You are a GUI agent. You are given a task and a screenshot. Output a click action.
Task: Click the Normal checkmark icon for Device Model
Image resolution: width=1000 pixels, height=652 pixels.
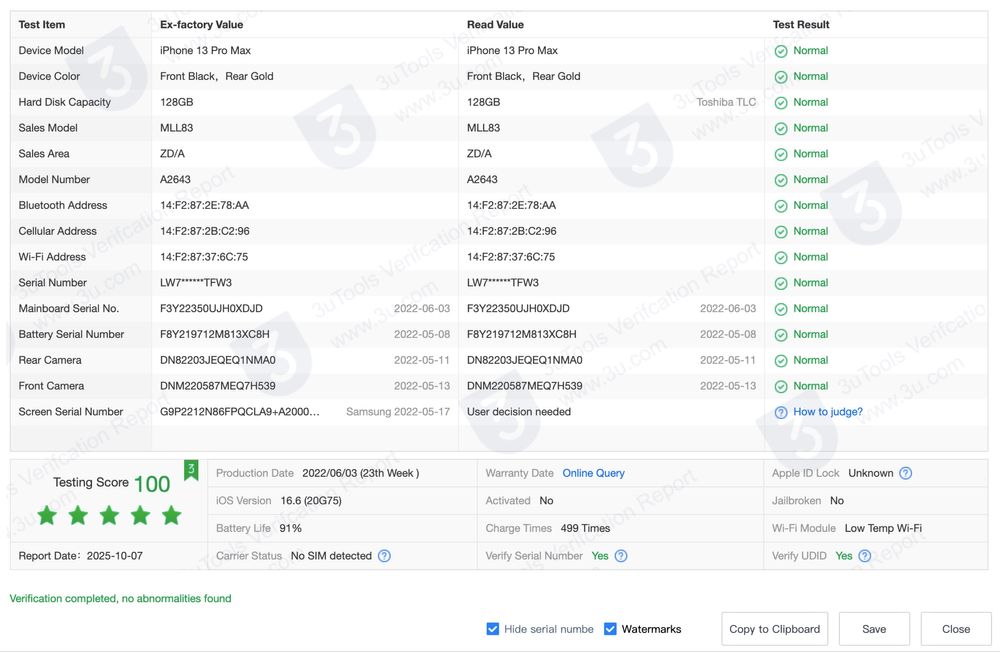(x=781, y=51)
